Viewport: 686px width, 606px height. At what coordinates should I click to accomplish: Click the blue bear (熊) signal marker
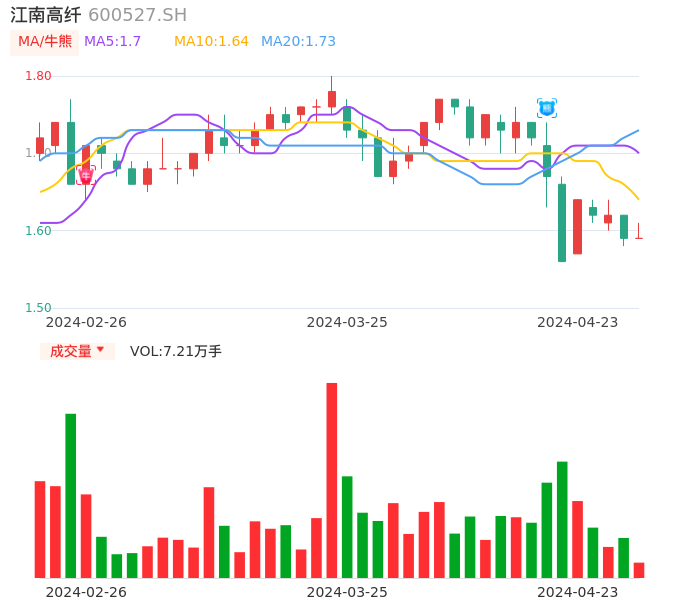(x=546, y=107)
